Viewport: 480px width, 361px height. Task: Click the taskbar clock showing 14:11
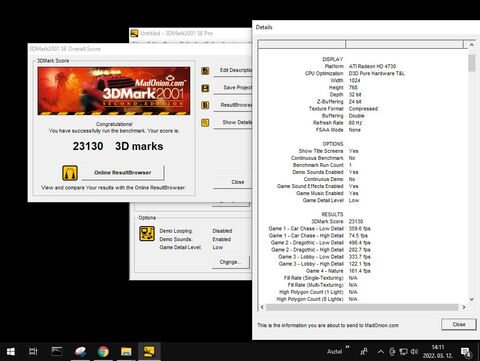pyautogui.click(x=438, y=351)
